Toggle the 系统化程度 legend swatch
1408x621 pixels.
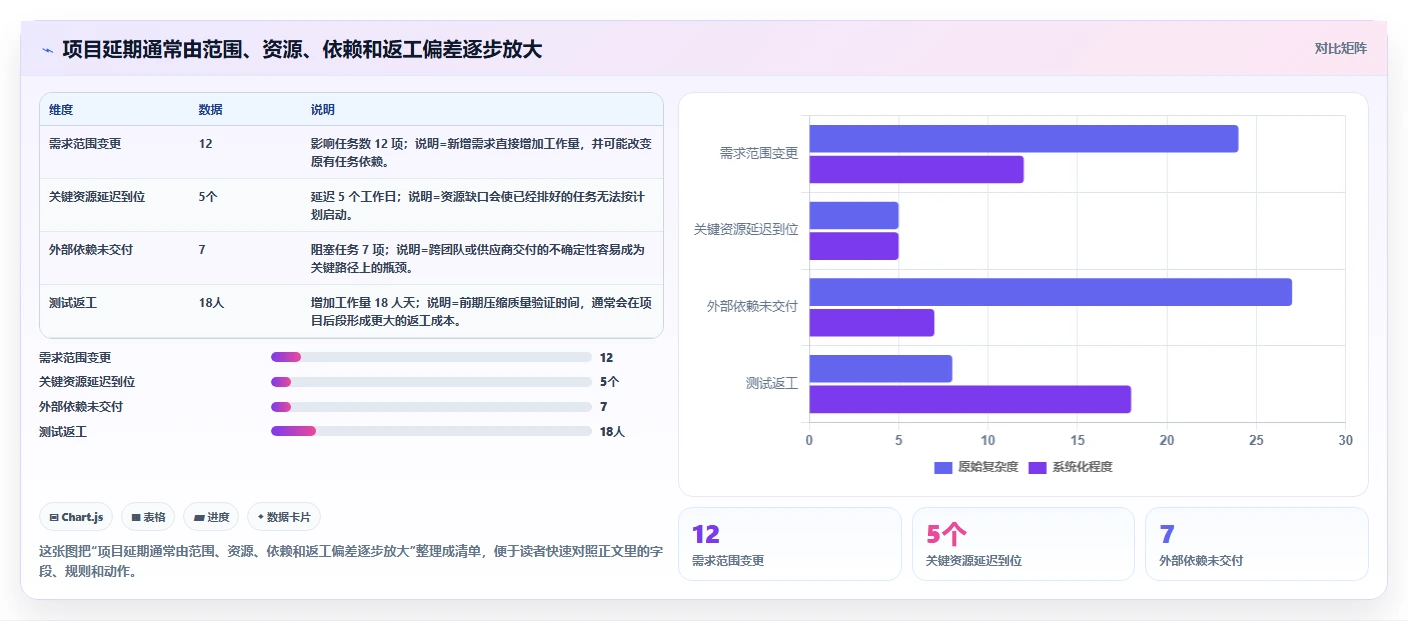pos(1037,467)
